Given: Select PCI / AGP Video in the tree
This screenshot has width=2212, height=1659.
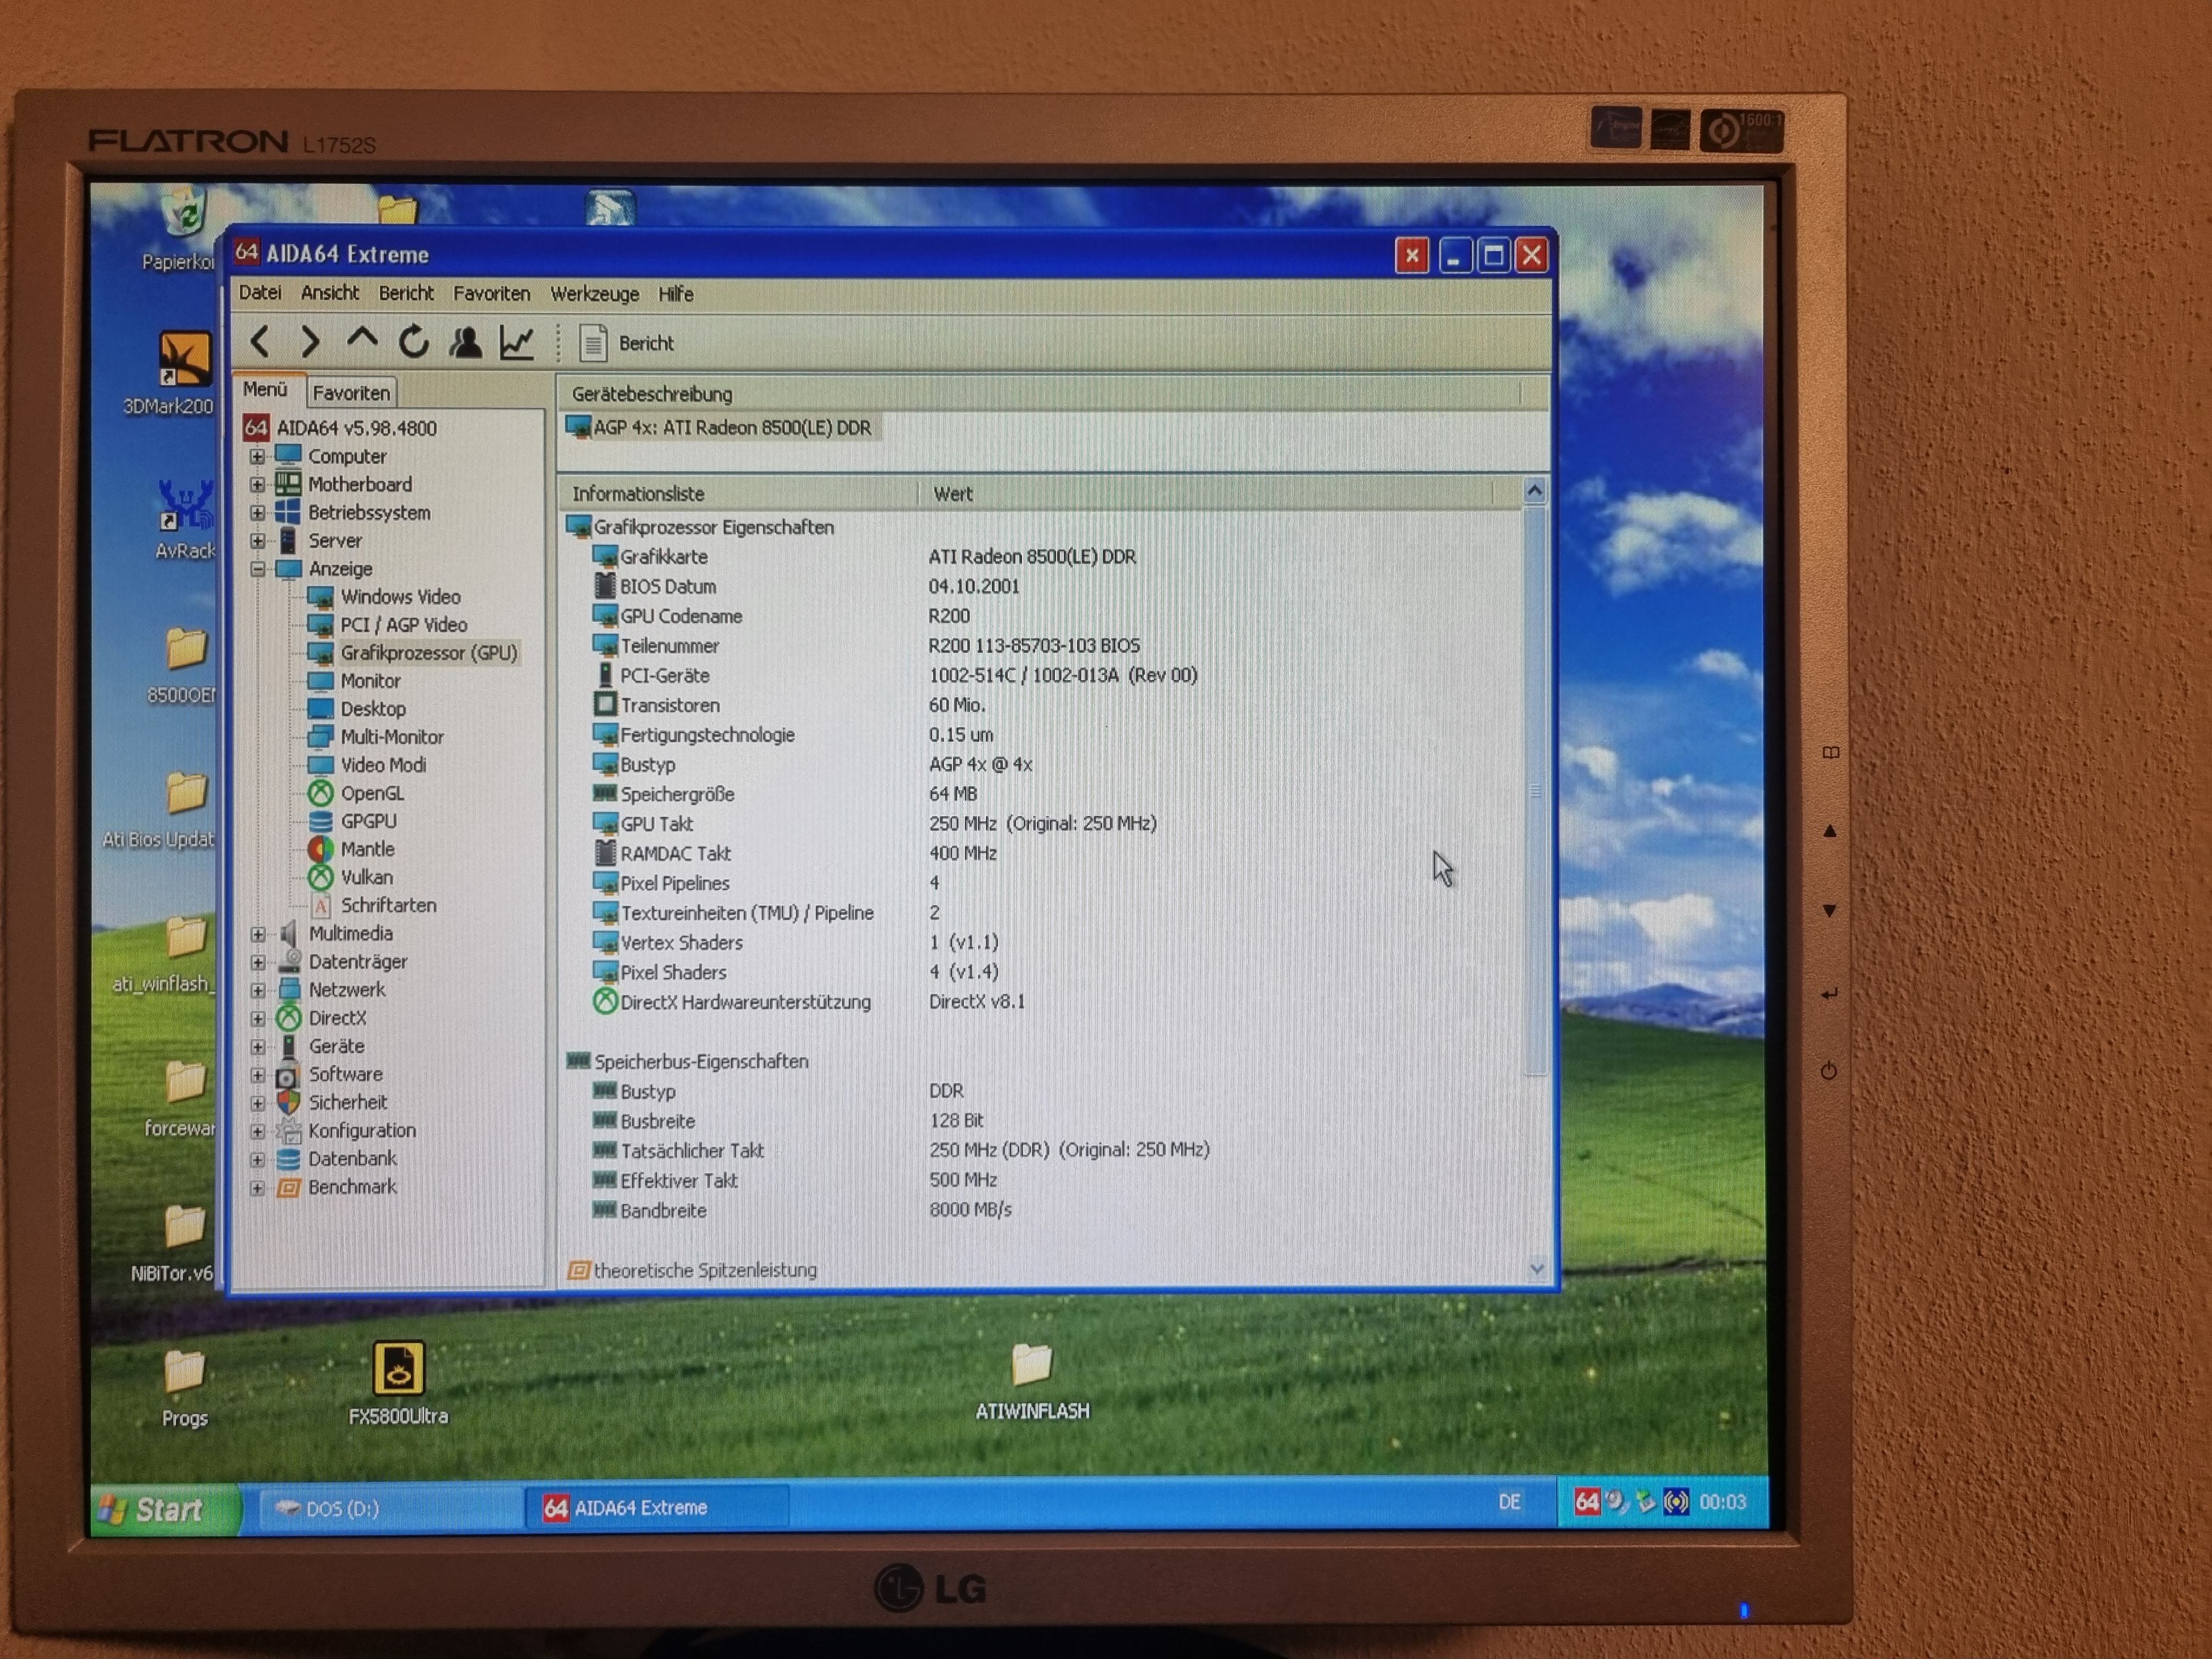Looking at the screenshot, I should [403, 625].
